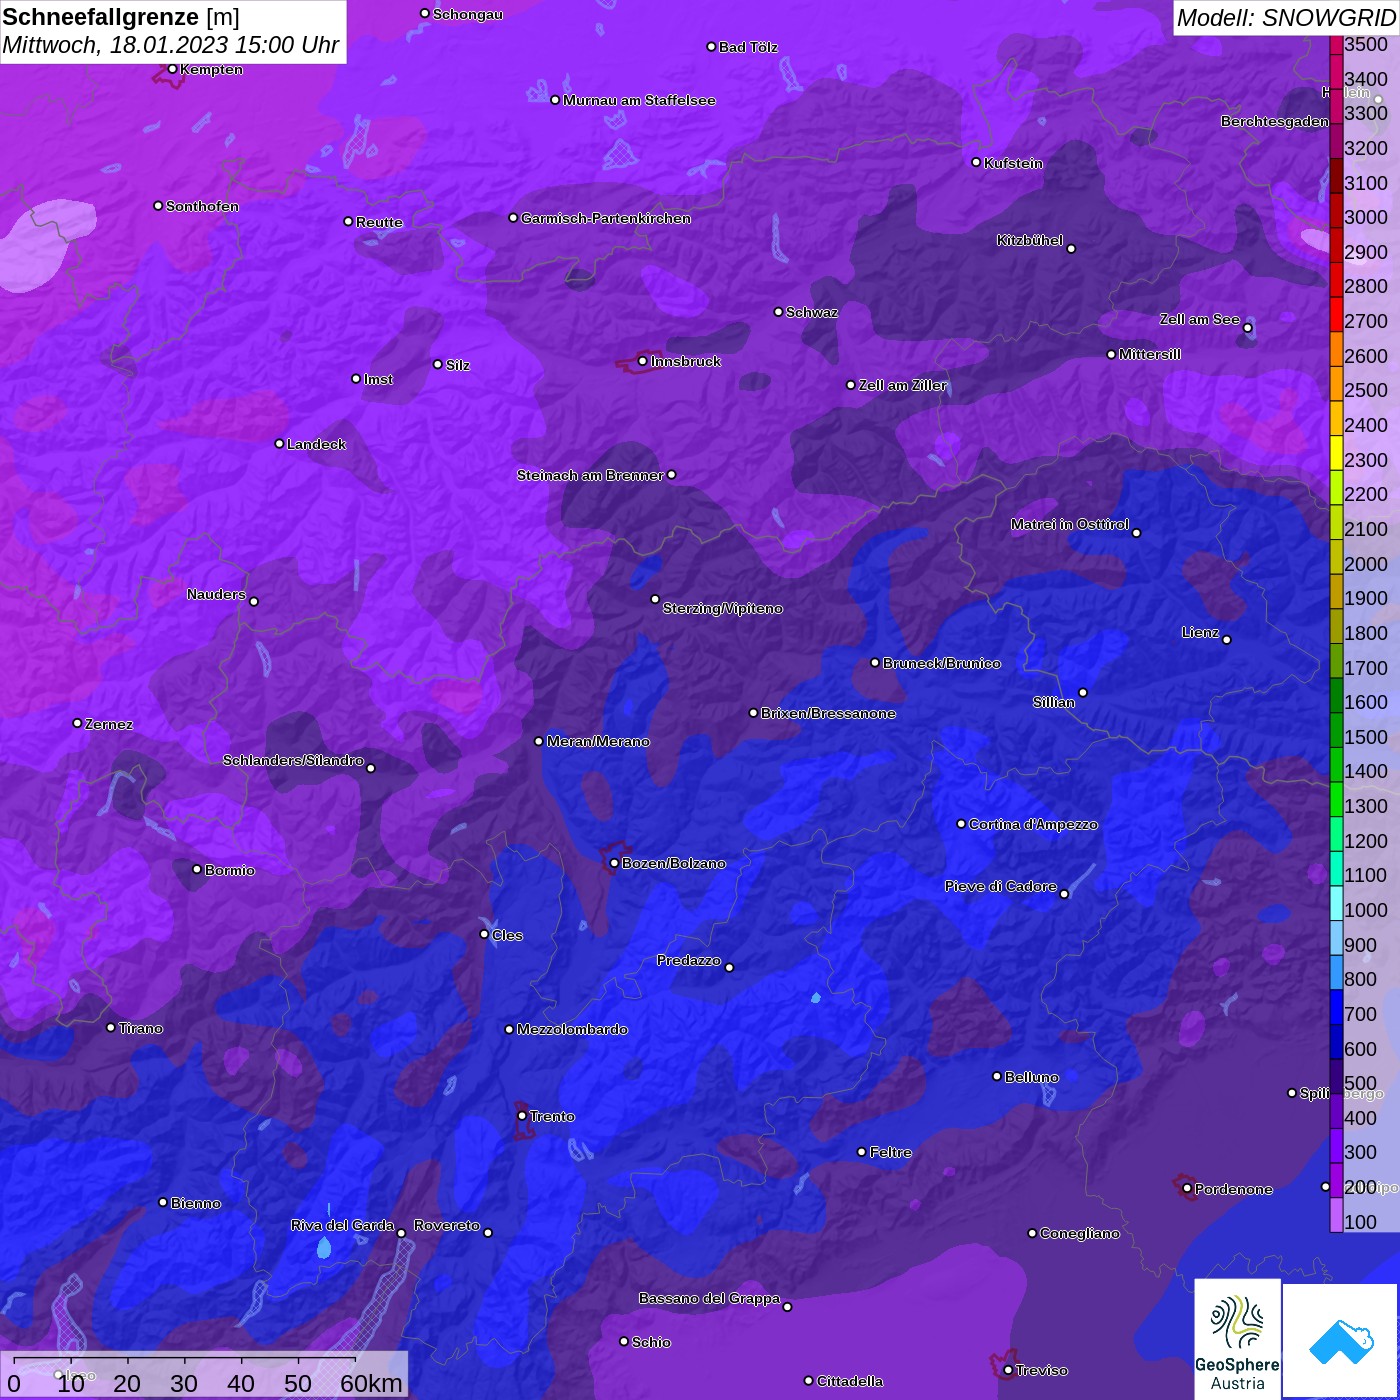Click the 1500 m green legend swatch

tap(1336, 730)
